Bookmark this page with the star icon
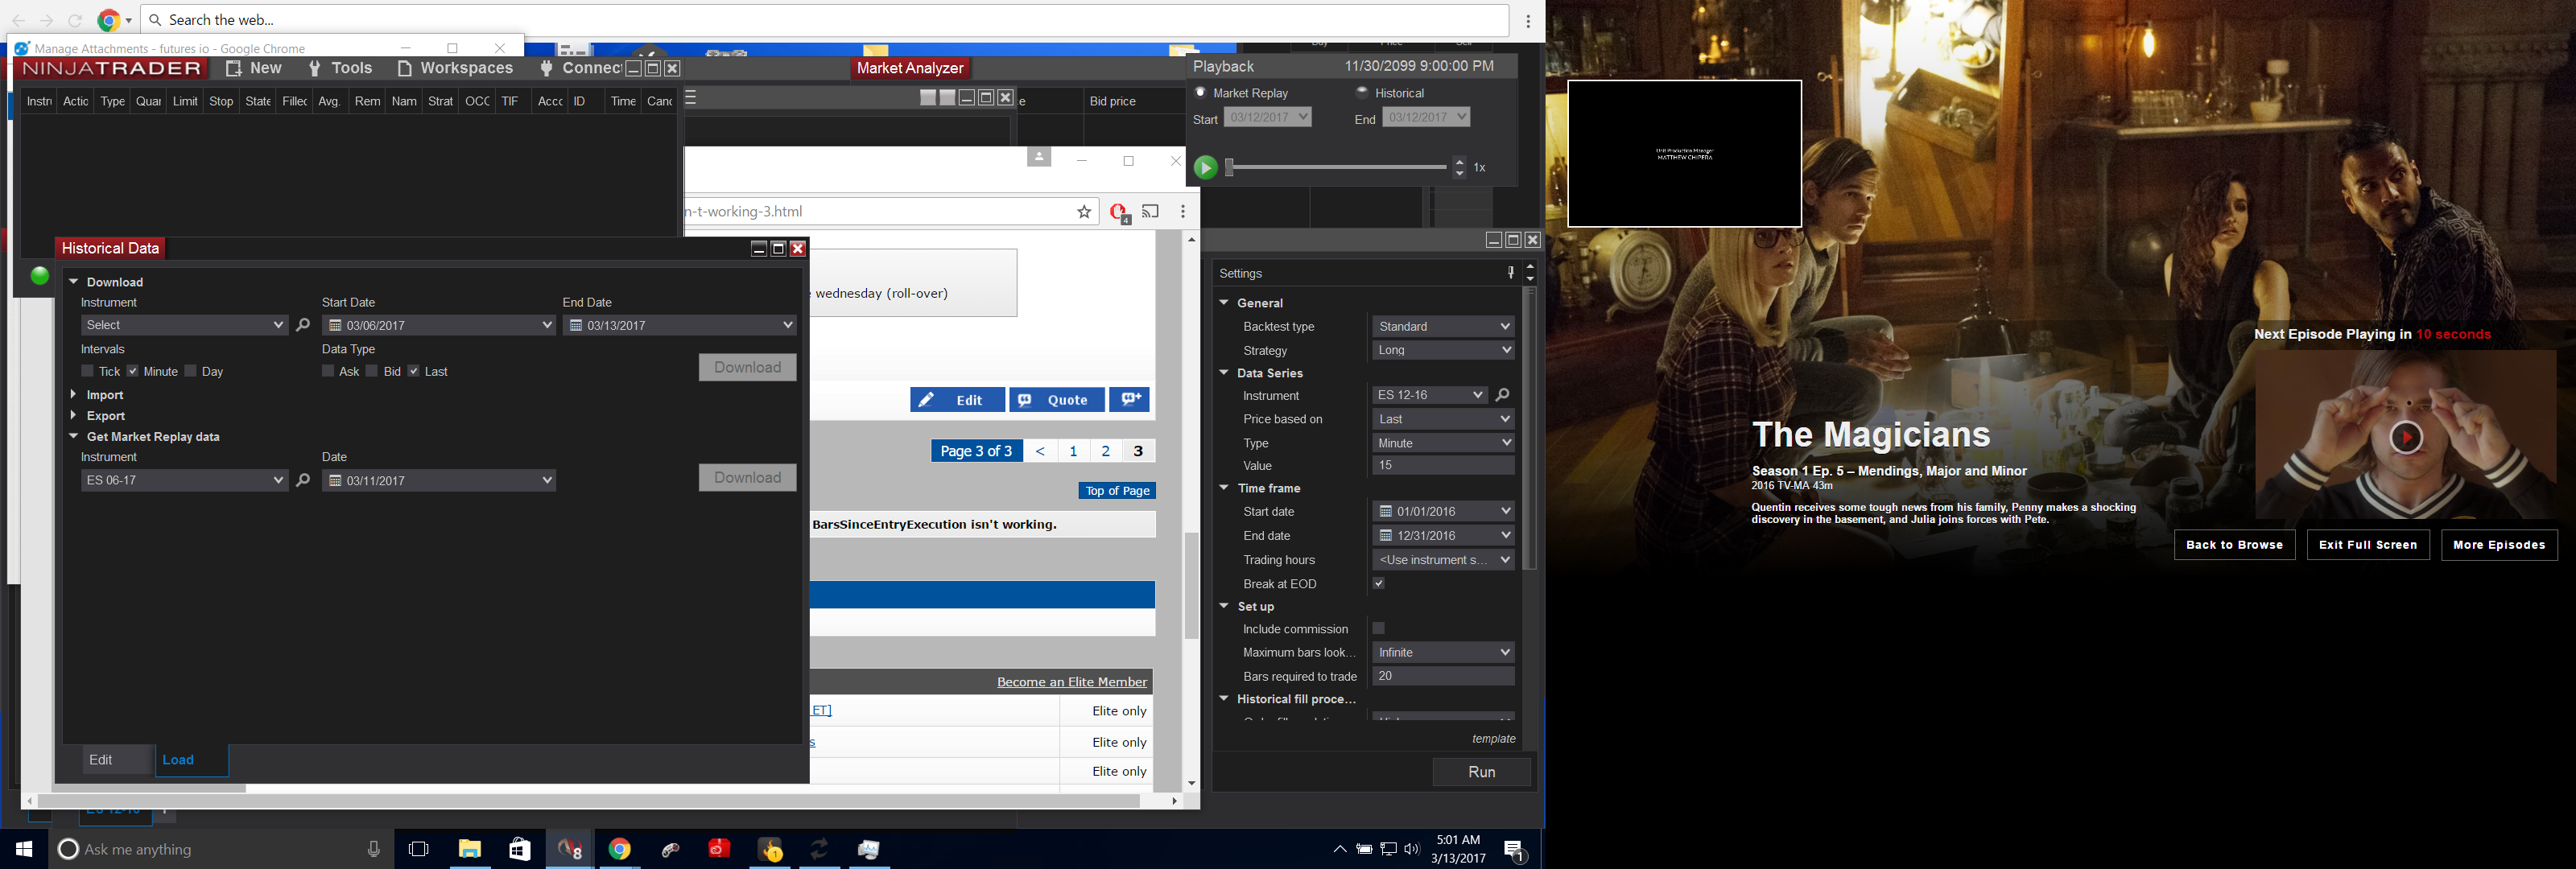Screen dimensions: 2576x869 [1084, 212]
